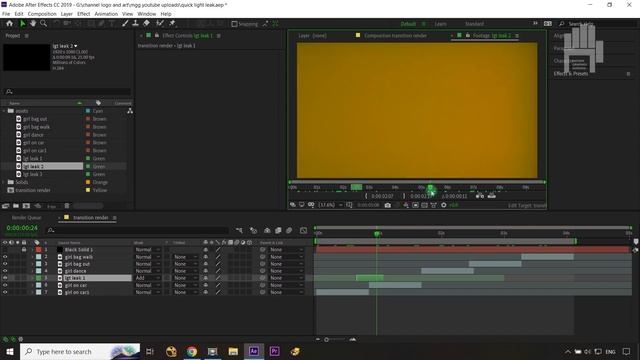Select the Puppet Pin tool

pos(172,24)
